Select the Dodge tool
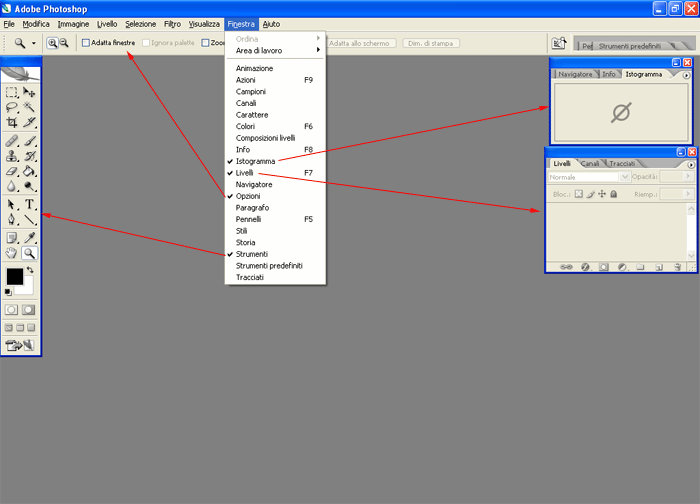Image resolution: width=700 pixels, height=504 pixels. tap(29, 186)
